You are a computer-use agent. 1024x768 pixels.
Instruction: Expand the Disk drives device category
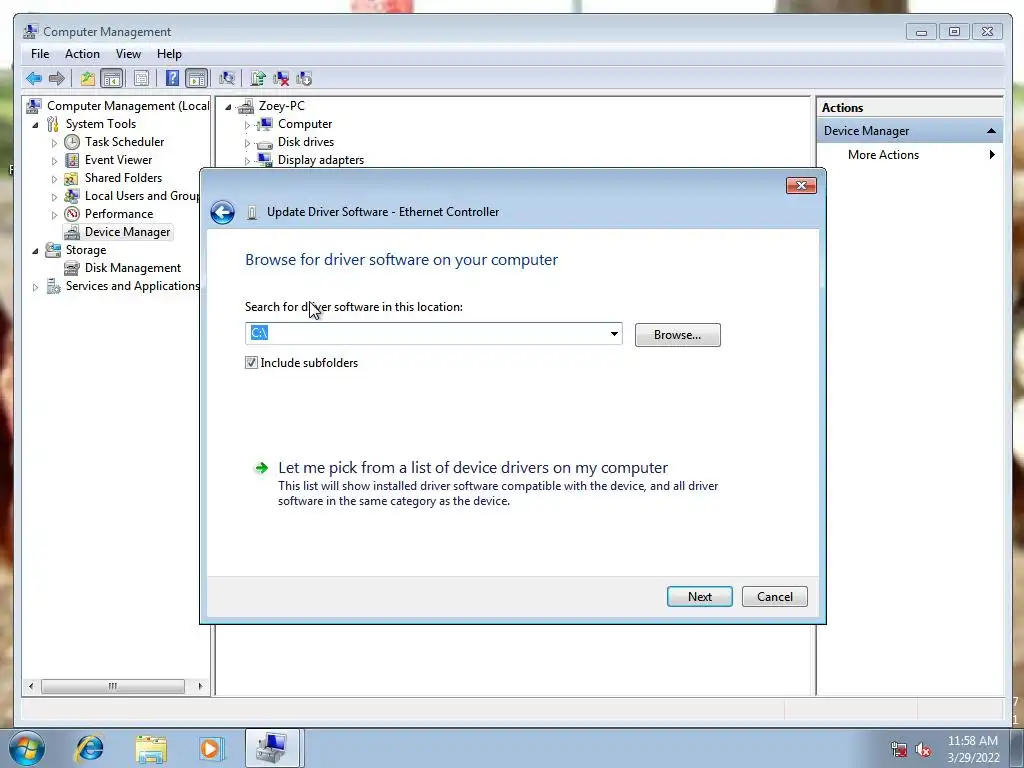(x=247, y=142)
